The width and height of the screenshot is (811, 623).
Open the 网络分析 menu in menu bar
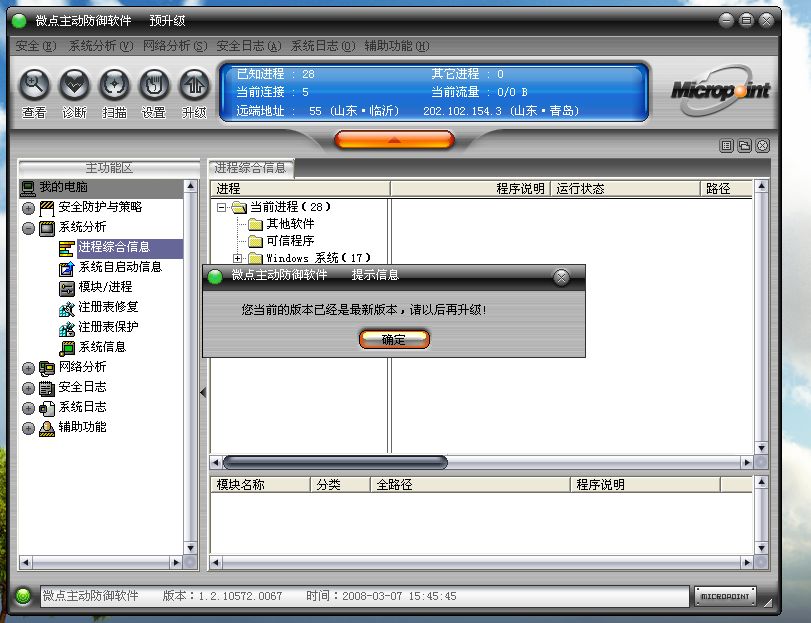[175, 46]
